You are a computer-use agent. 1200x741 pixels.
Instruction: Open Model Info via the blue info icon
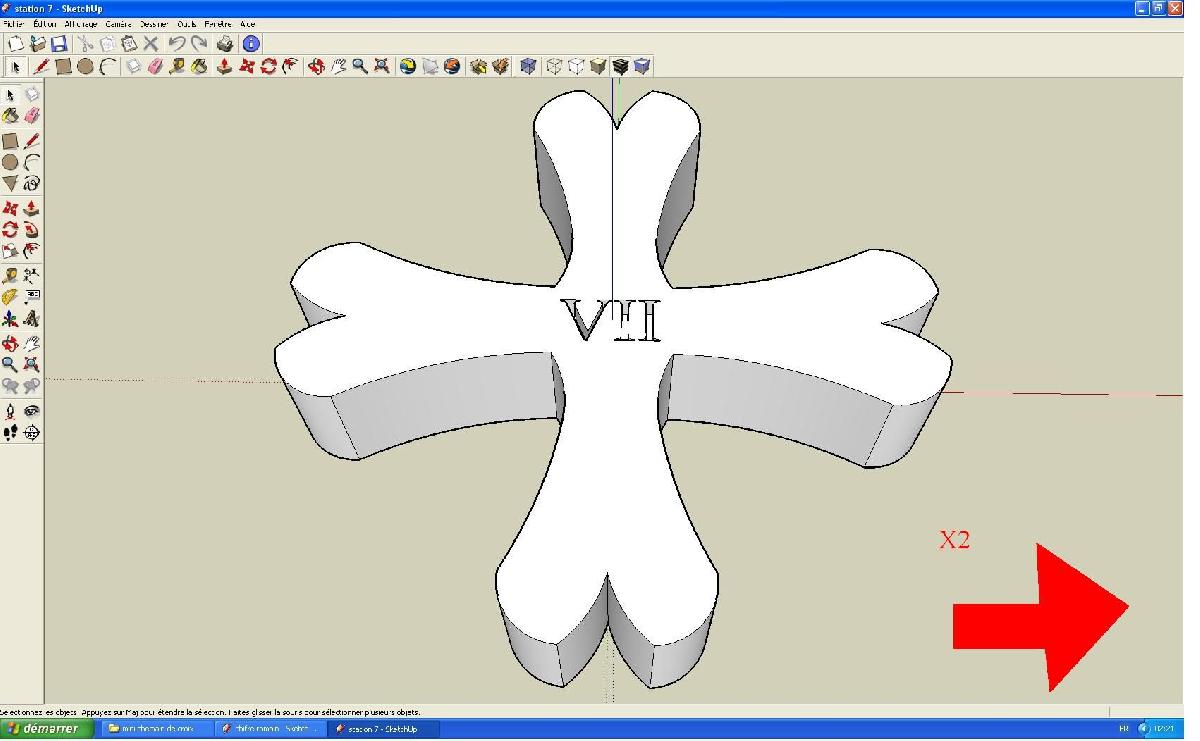click(x=251, y=44)
